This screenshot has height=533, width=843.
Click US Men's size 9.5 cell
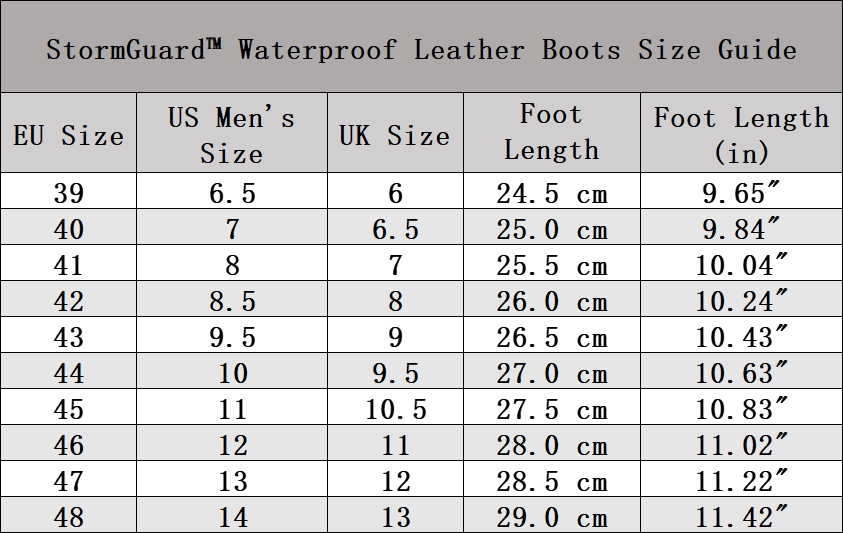pyautogui.click(x=232, y=335)
